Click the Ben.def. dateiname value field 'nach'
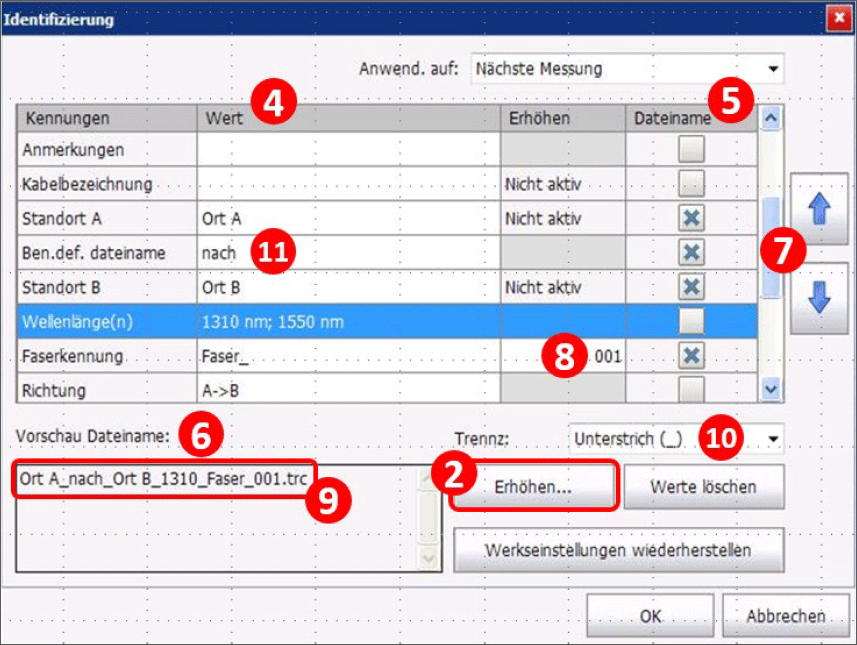 point(220,254)
